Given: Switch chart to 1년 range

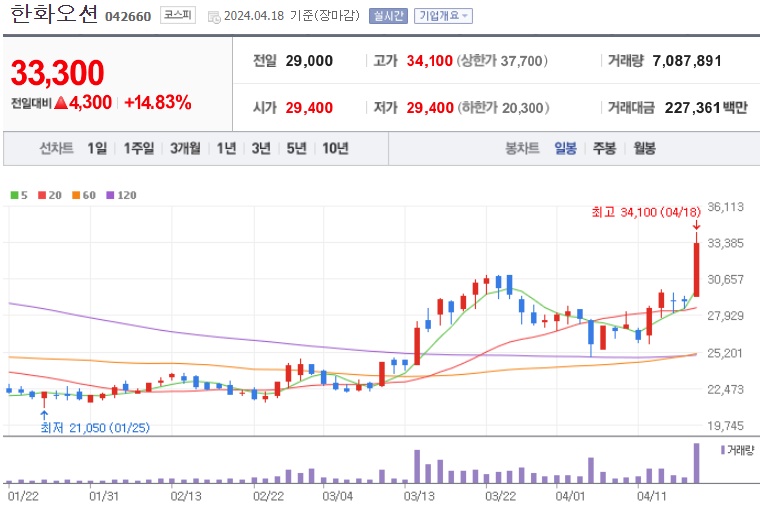Looking at the screenshot, I should pos(226,148).
